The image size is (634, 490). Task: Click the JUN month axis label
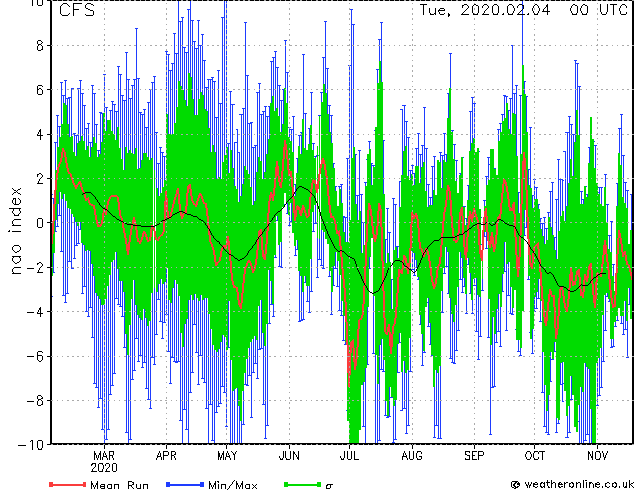pyautogui.click(x=289, y=456)
